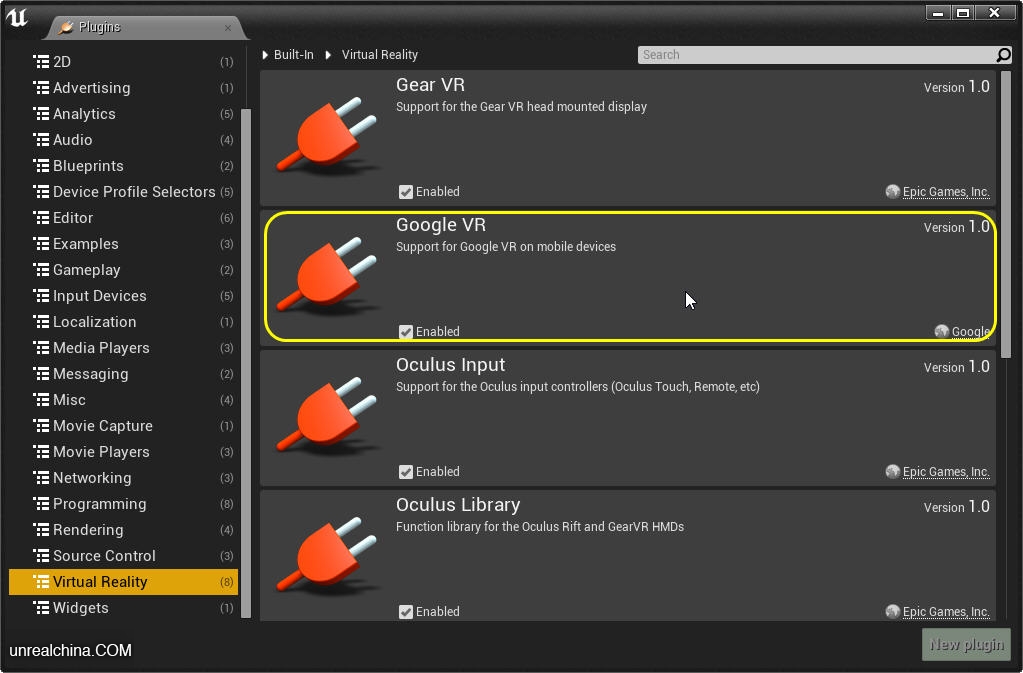Disable the Gear VR Enabled checkbox
This screenshot has height=673, width=1023.
(x=406, y=192)
